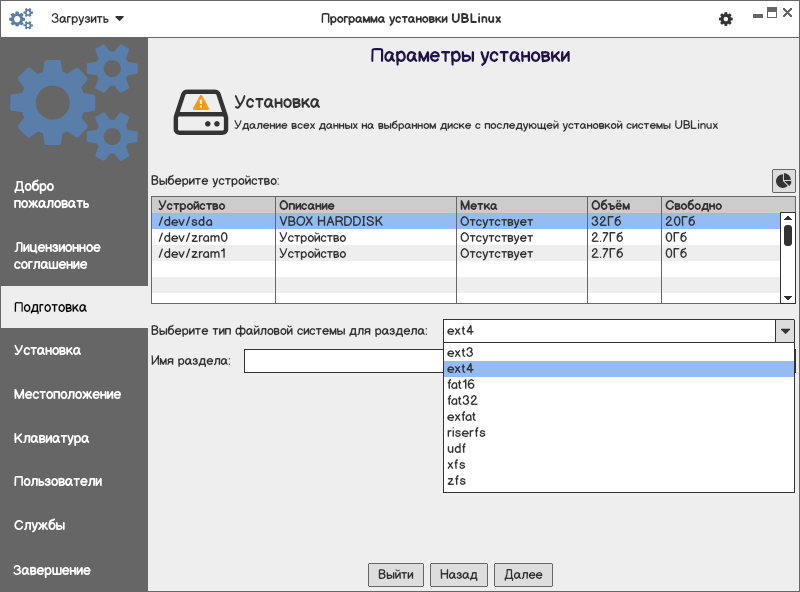Viewport: 800px width, 592px height.
Task: Switch to Пользователи sidebar section
Action: [x=58, y=481]
